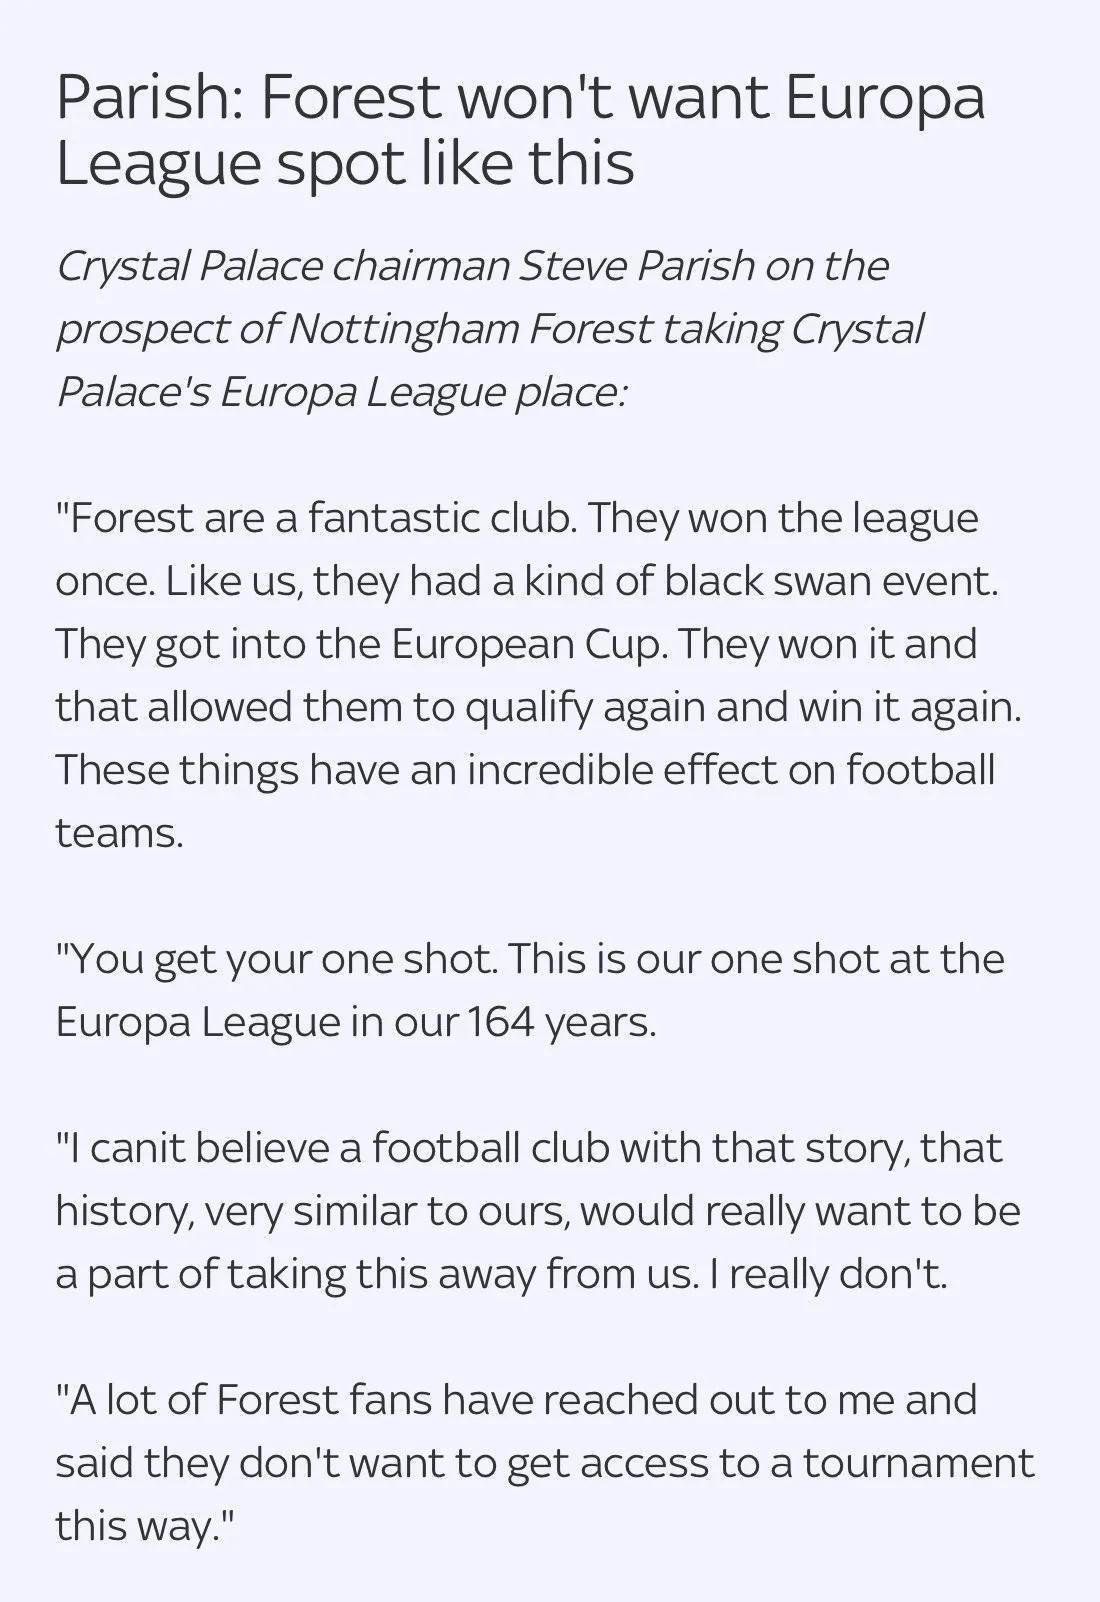The height and width of the screenshot is (1602, 1100).
Task: Click line "Europa League in our 164 years"
Action: (x=356, y=1022)
